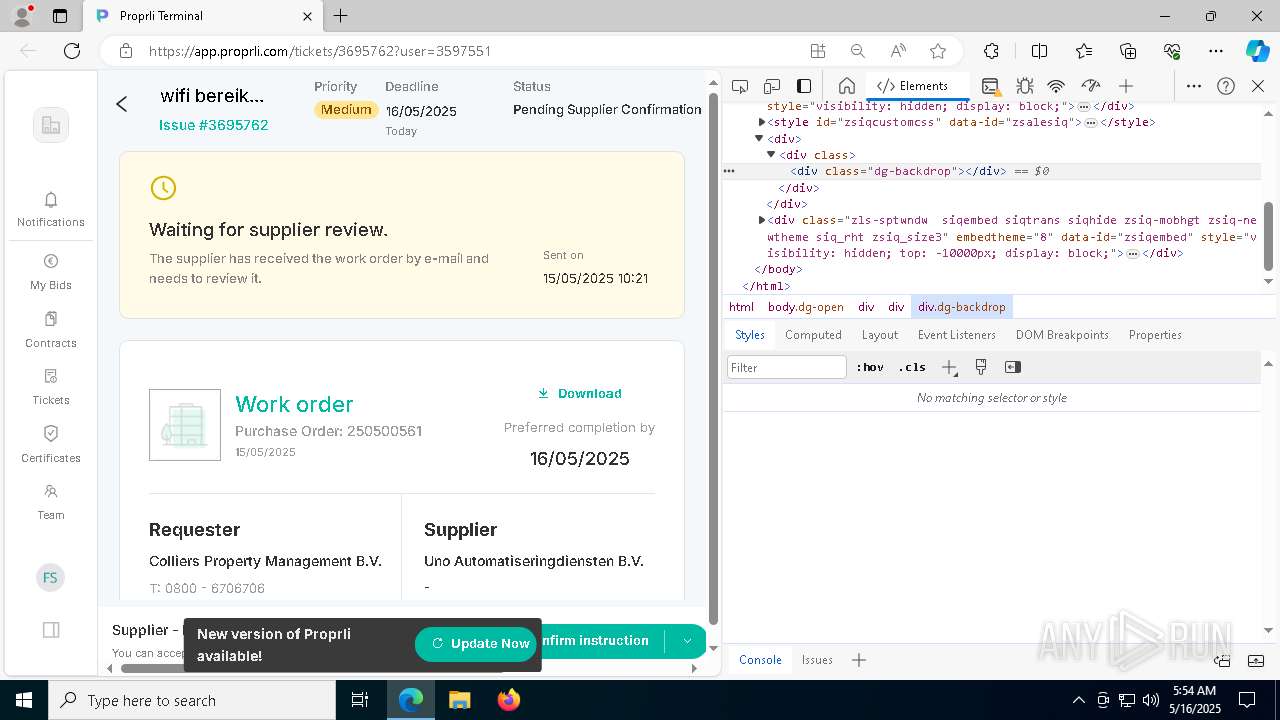
Task: Switch to the Computed tab
Action: [x=813, y=335]
